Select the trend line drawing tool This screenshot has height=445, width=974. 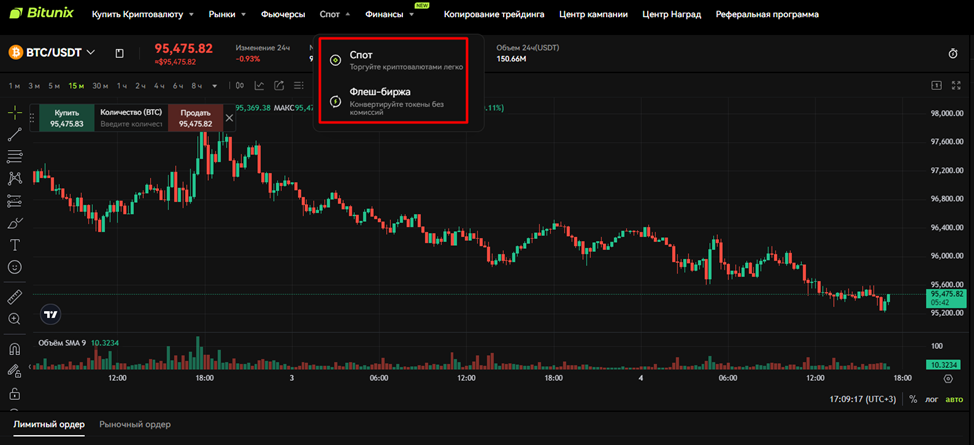pyautogui.click(x=15, y=134)
